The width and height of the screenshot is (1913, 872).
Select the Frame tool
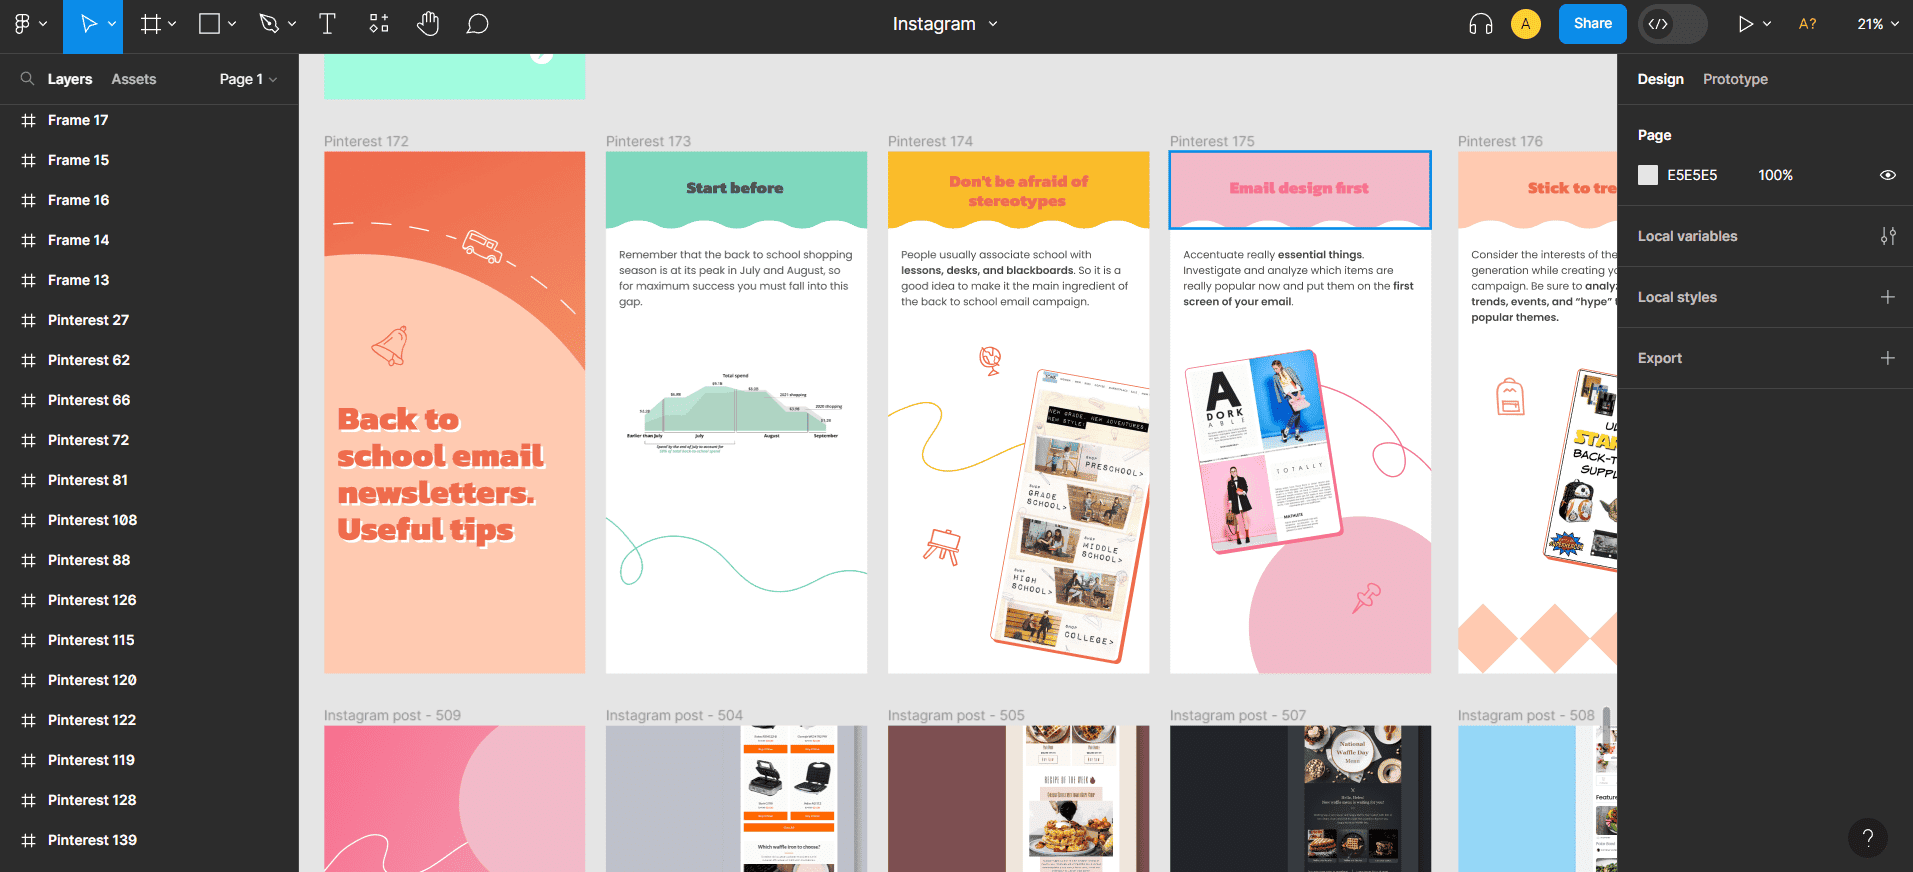151,24
